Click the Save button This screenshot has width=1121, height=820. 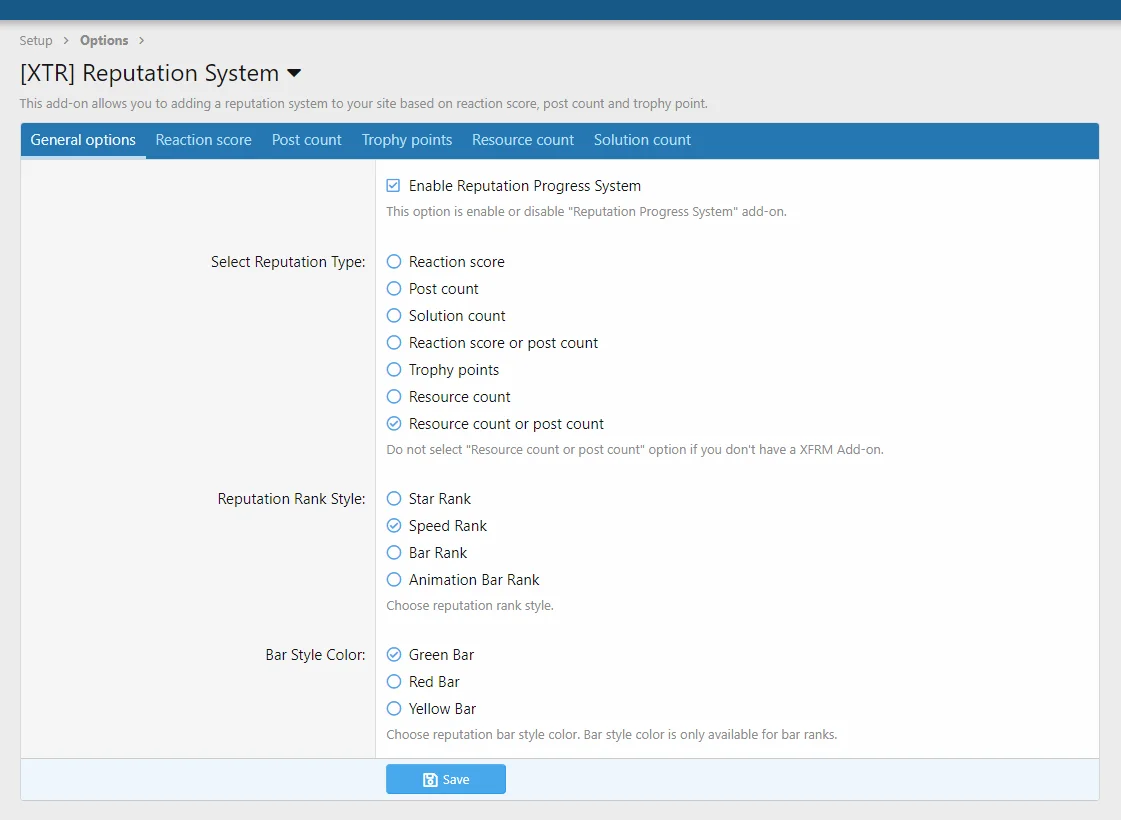446,779
